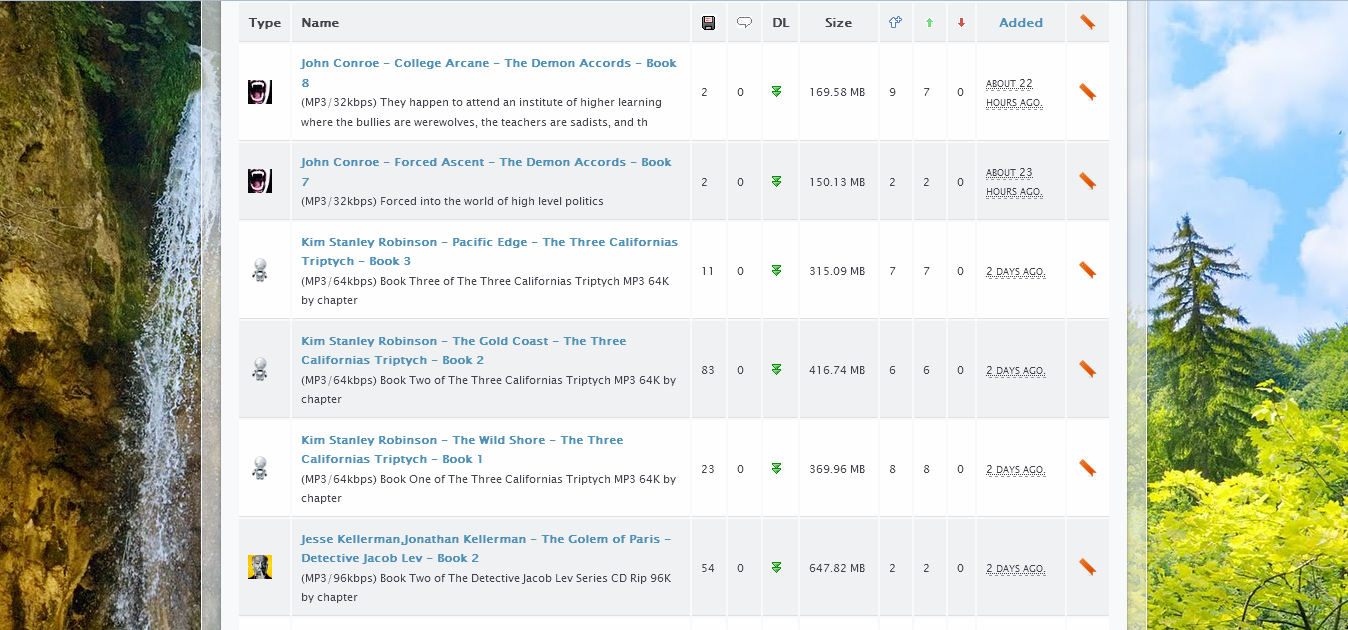Image resolution: width=1348 pixels, height=630 pixels.
Task: Download College Arcane via green arrow icon
Action: click(776, 92)
